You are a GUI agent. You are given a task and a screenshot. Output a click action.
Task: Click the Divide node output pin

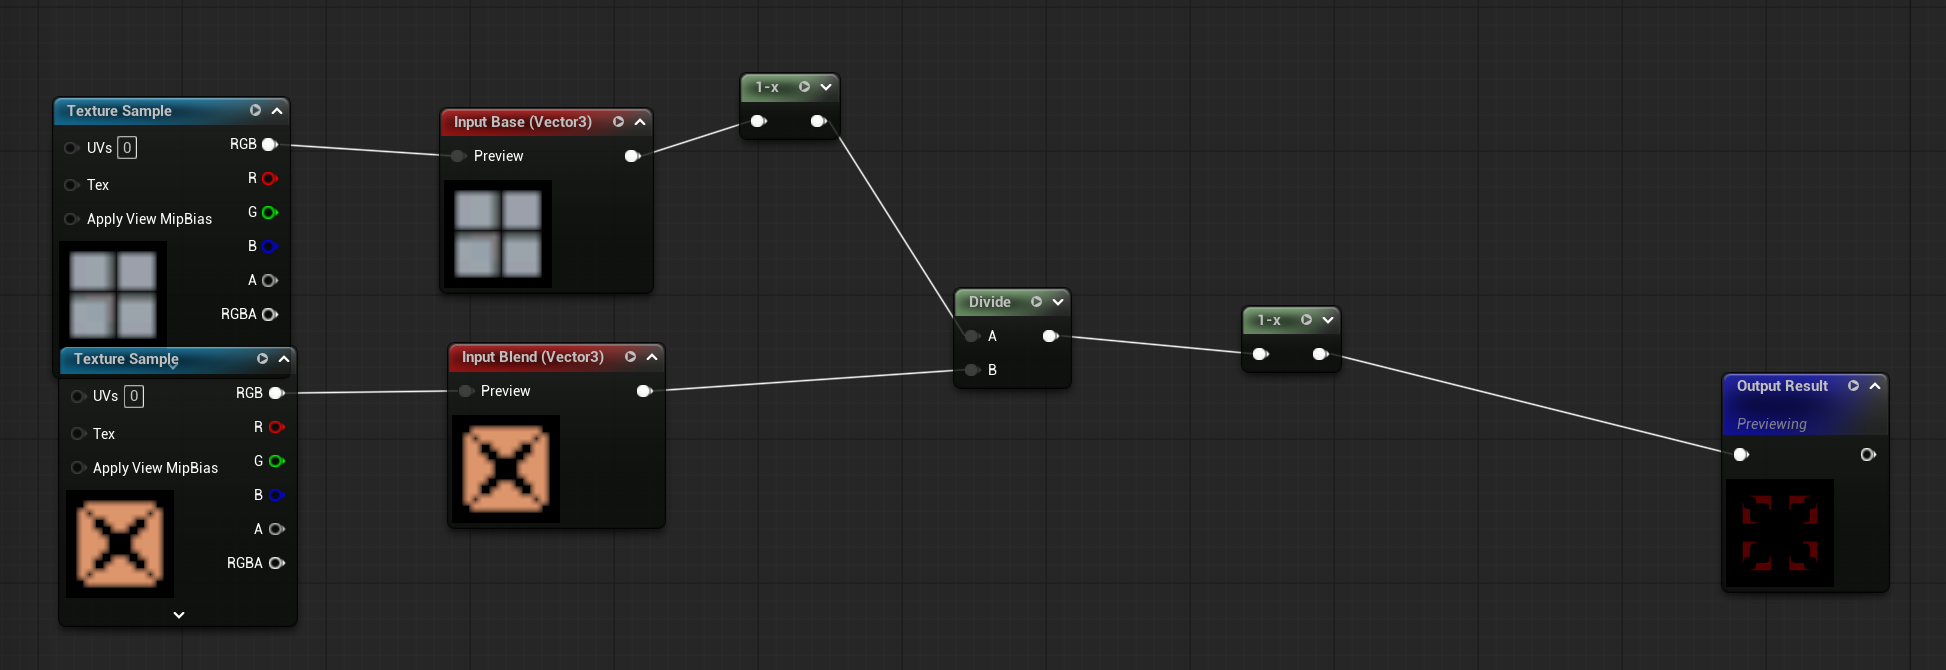pyautogui.click(x=1050, y=336)
